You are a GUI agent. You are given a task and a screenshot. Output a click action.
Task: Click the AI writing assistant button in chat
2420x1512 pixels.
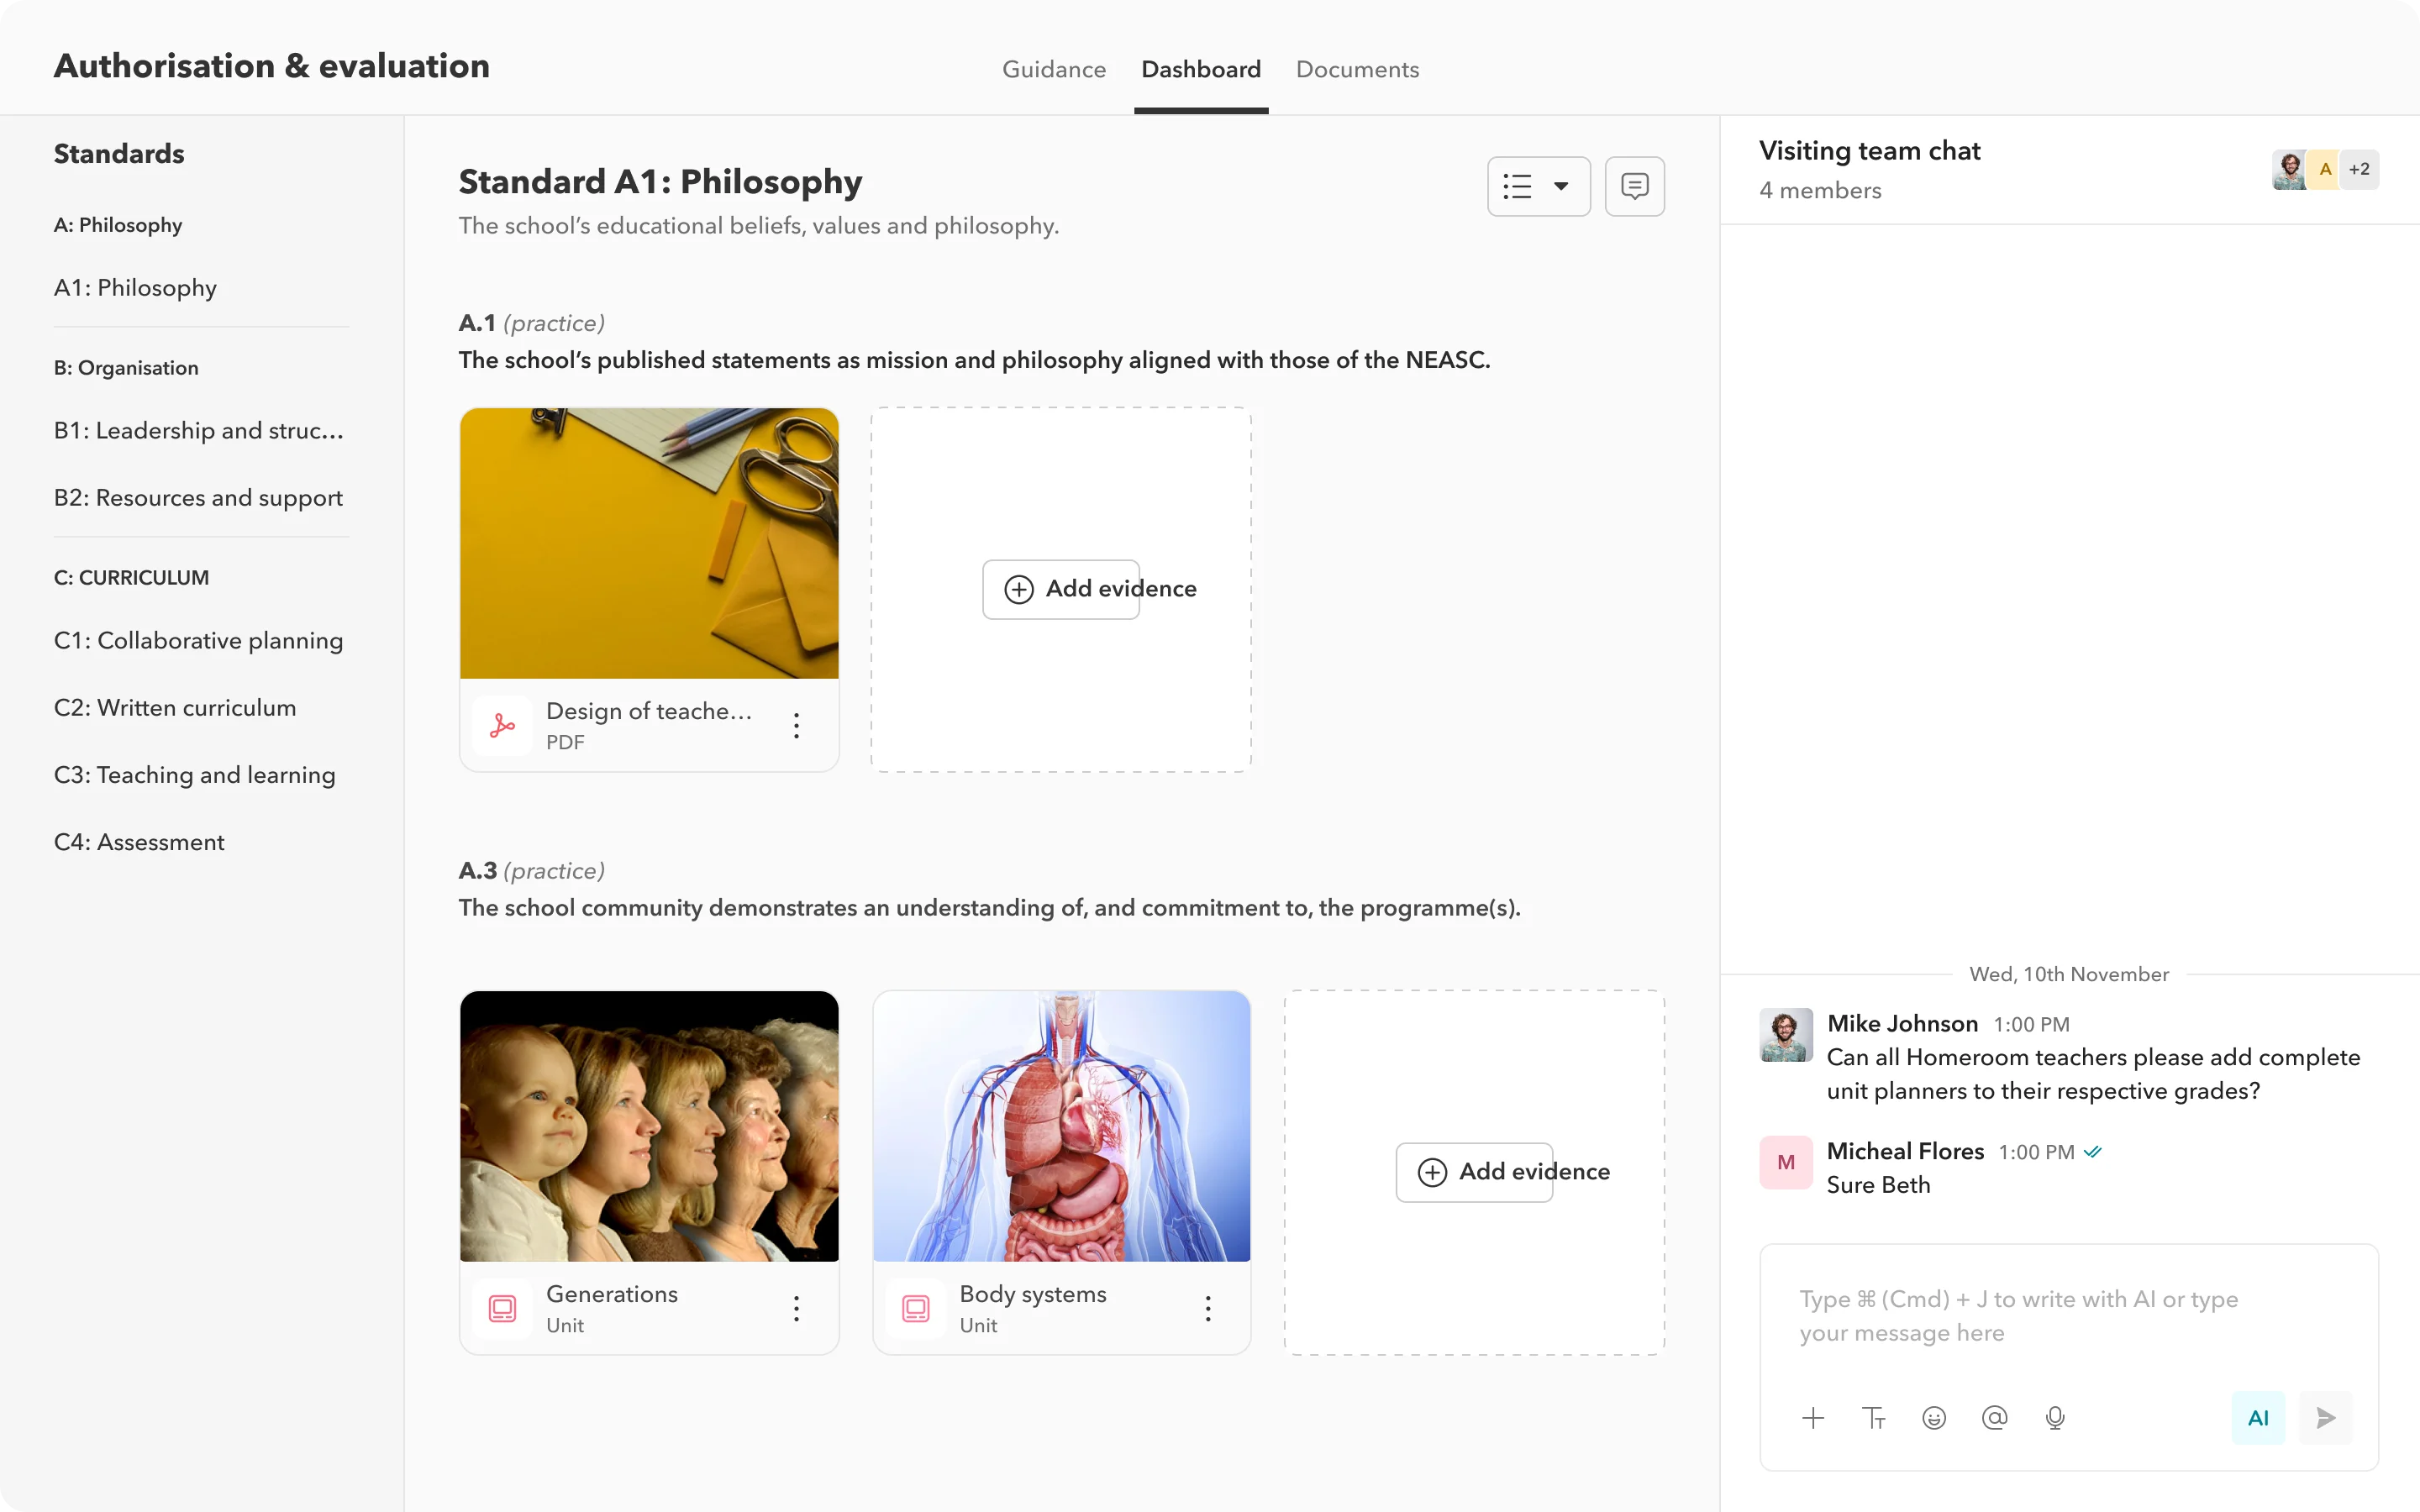click(2258, 1416)
